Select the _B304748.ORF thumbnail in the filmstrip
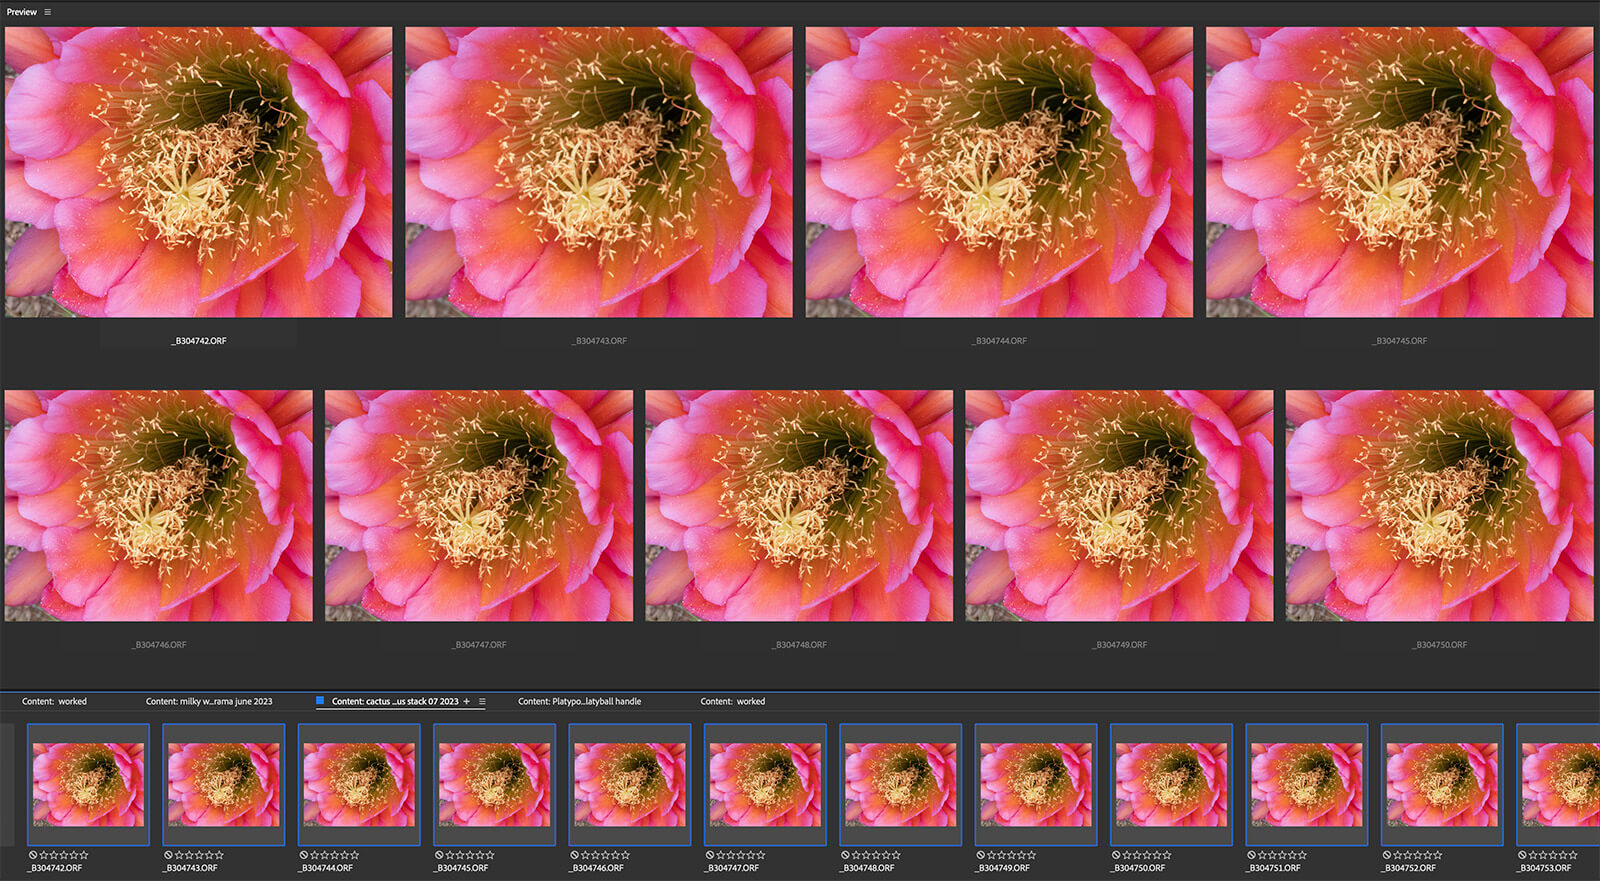 click(x=900, y=785)
